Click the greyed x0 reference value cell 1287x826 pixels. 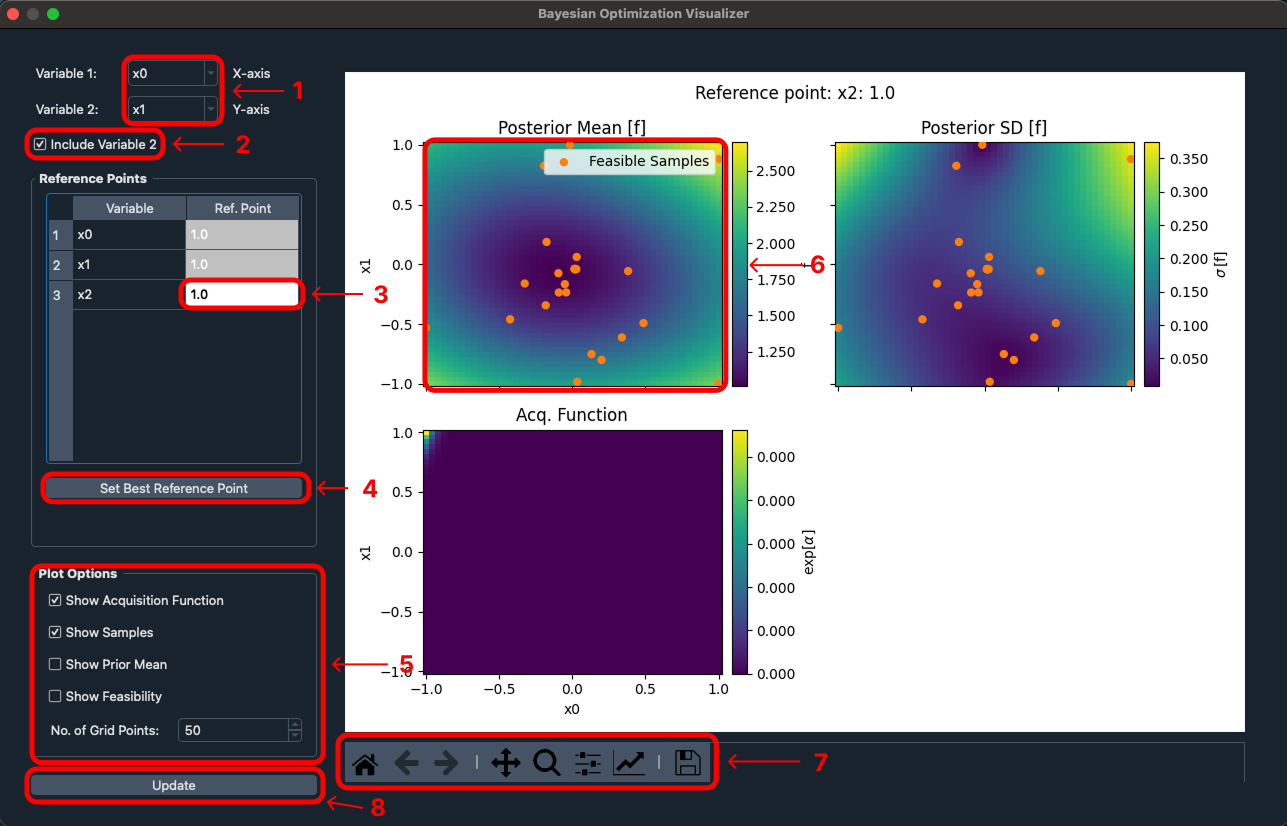coord(242,235)
